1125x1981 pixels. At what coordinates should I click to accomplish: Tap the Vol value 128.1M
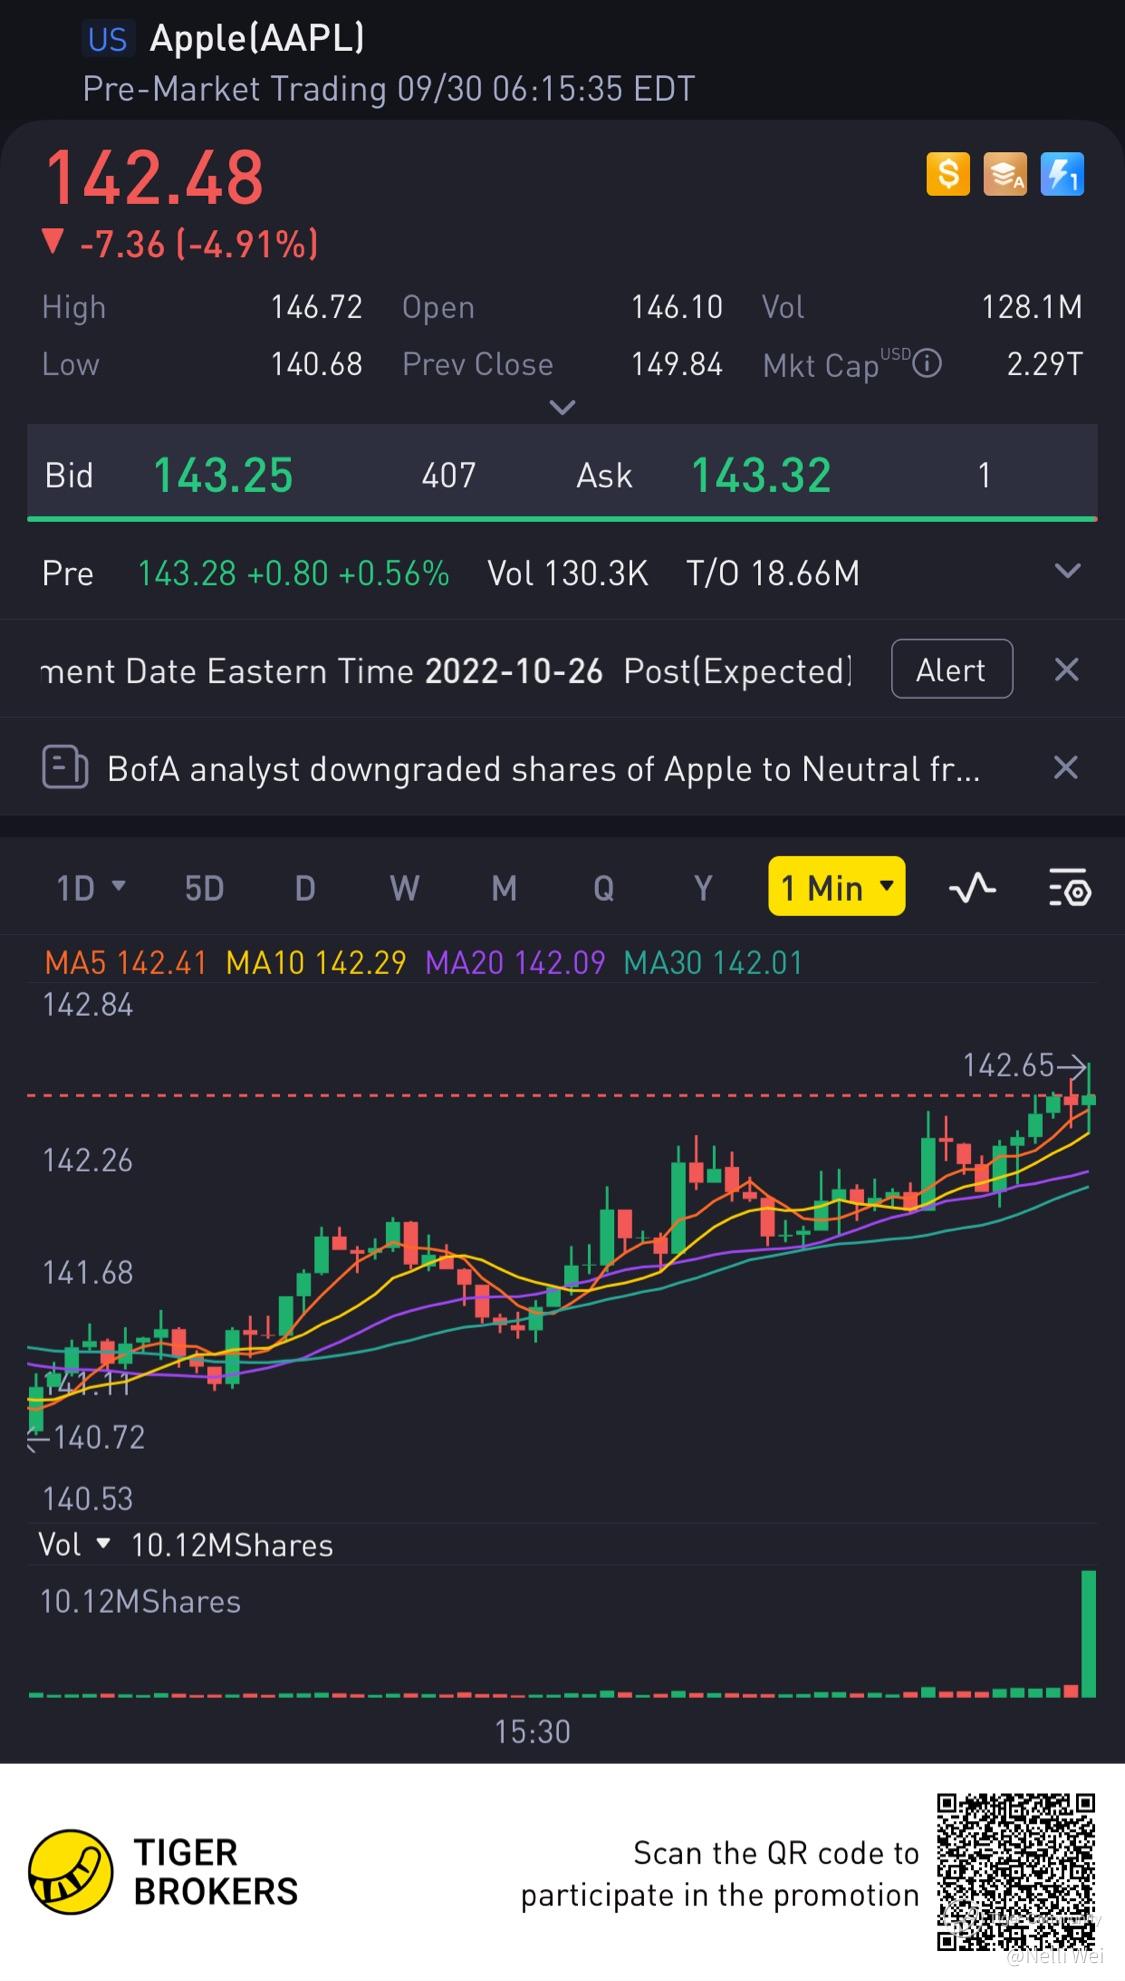point(1032,306)
